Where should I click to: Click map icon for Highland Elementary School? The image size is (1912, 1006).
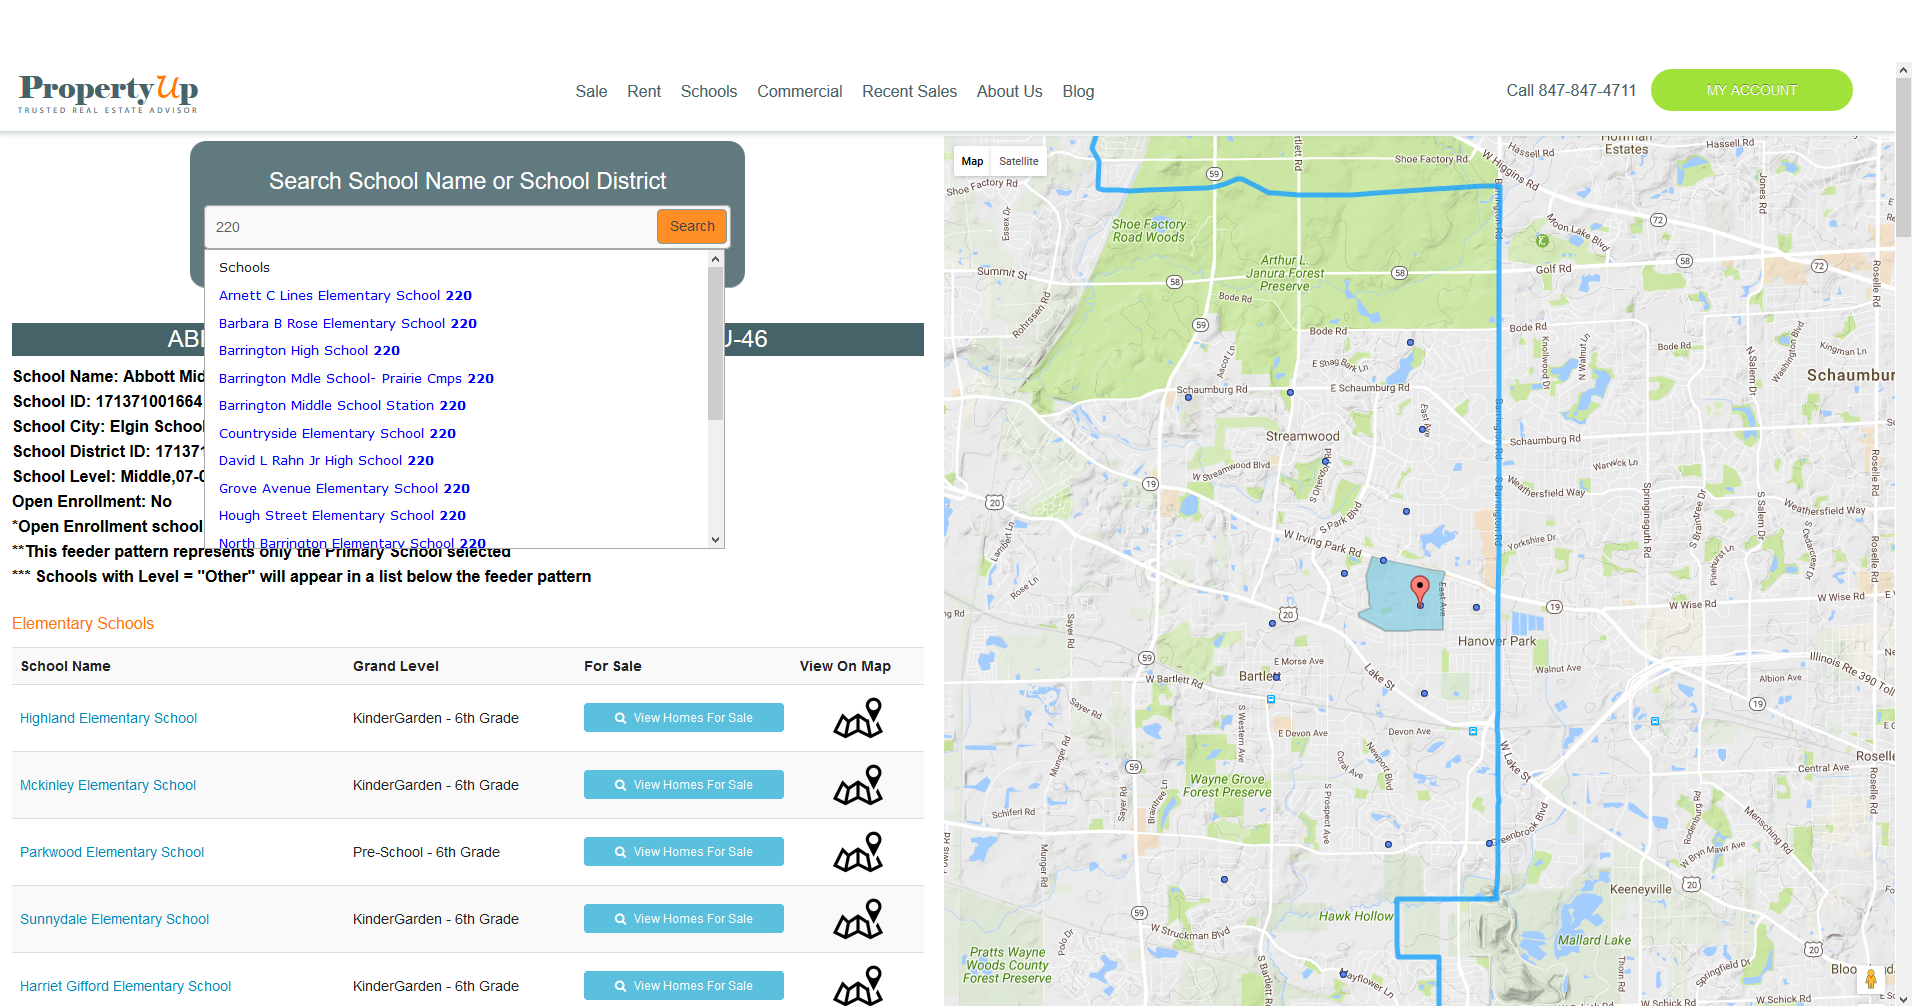coord(858,718)
